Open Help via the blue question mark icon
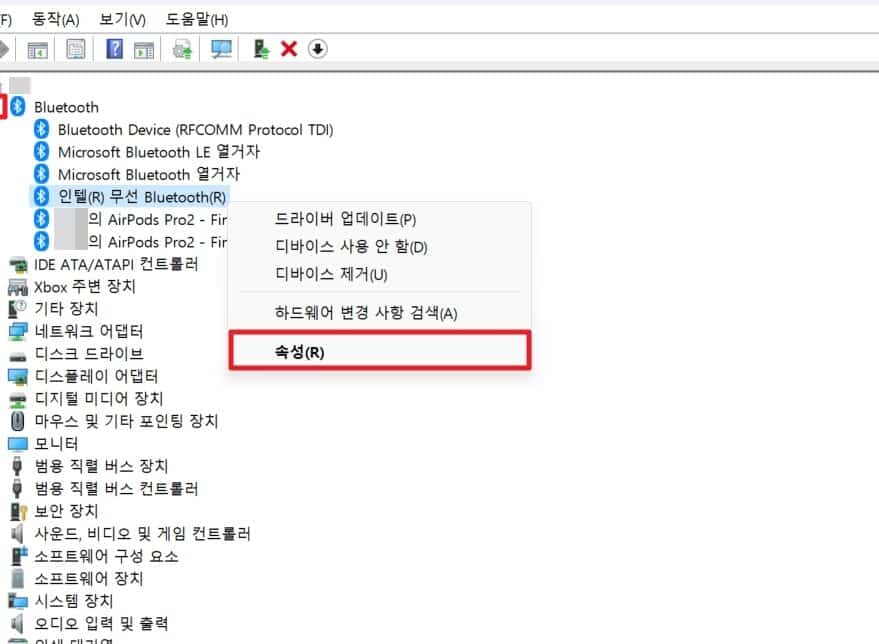The image size is (879, 644). coord(115,49)
